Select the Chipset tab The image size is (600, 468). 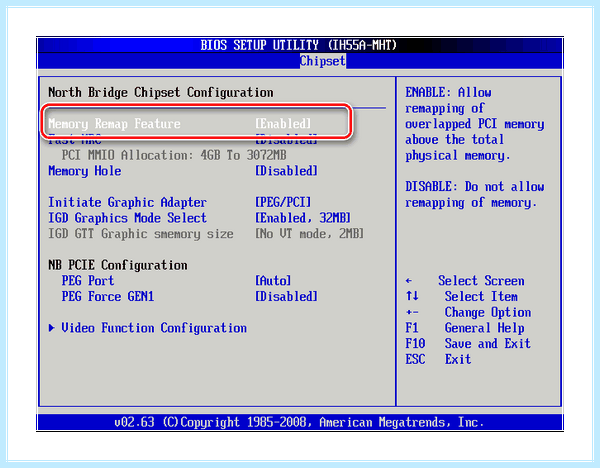323,61
